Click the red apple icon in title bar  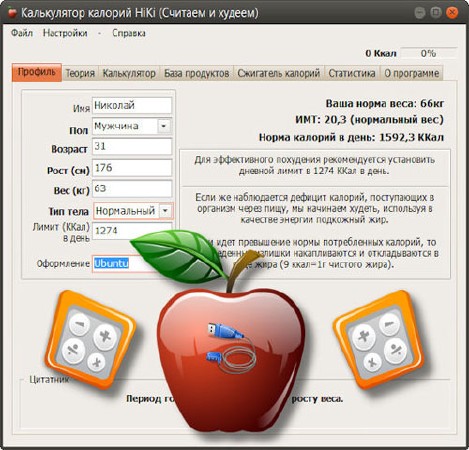pyautogui.click(x=12, y=13)
